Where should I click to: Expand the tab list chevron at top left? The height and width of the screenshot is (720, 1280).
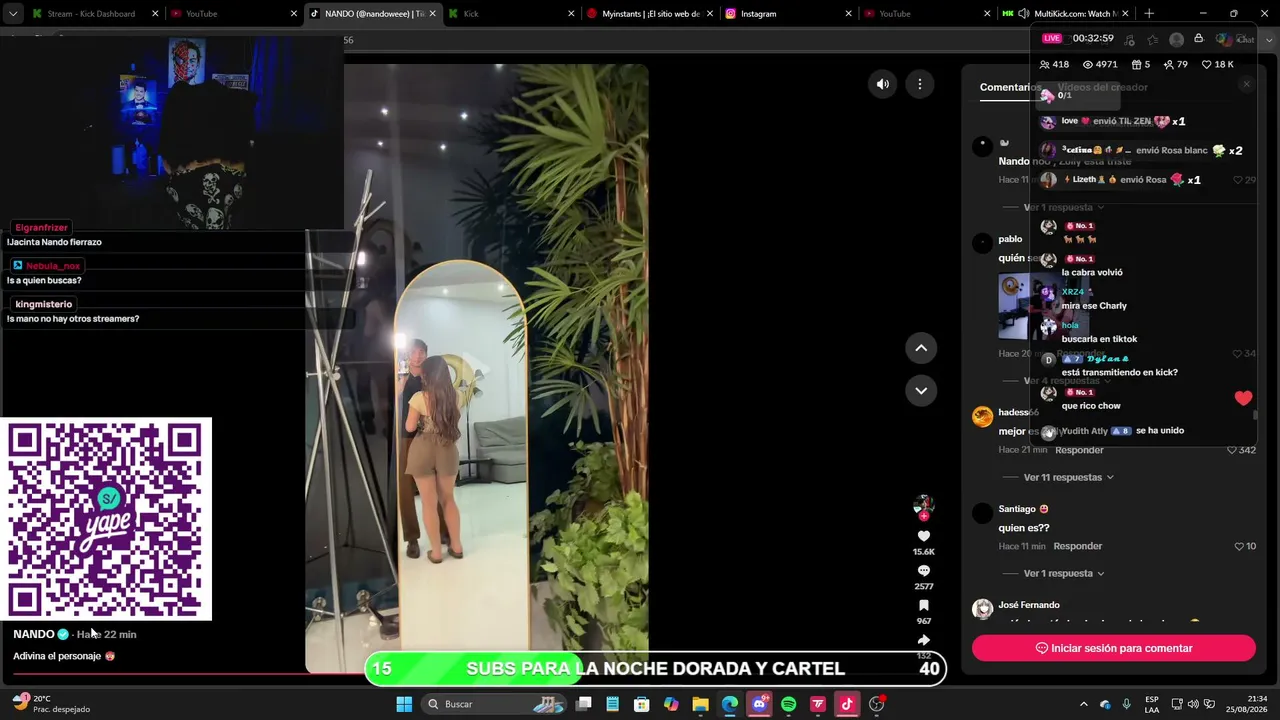click(13, 14)
